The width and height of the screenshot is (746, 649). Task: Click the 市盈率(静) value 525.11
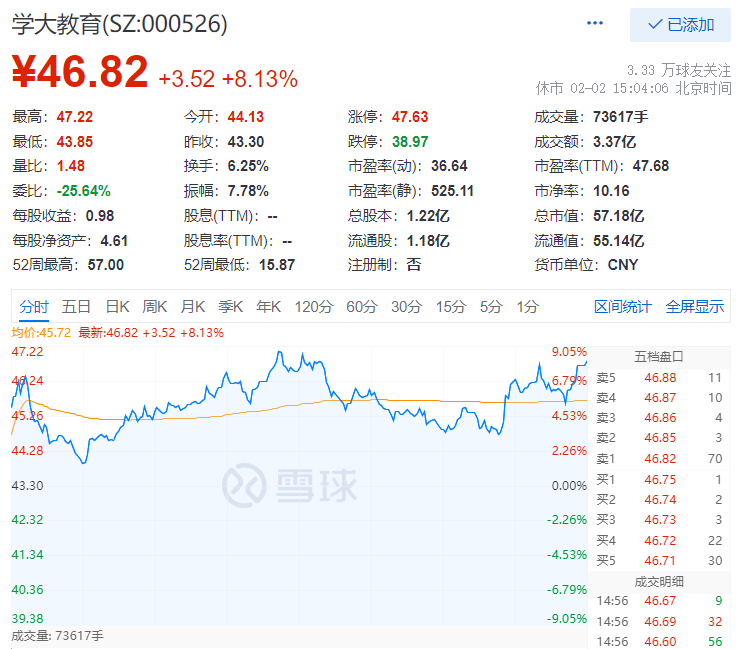point(452,191)
